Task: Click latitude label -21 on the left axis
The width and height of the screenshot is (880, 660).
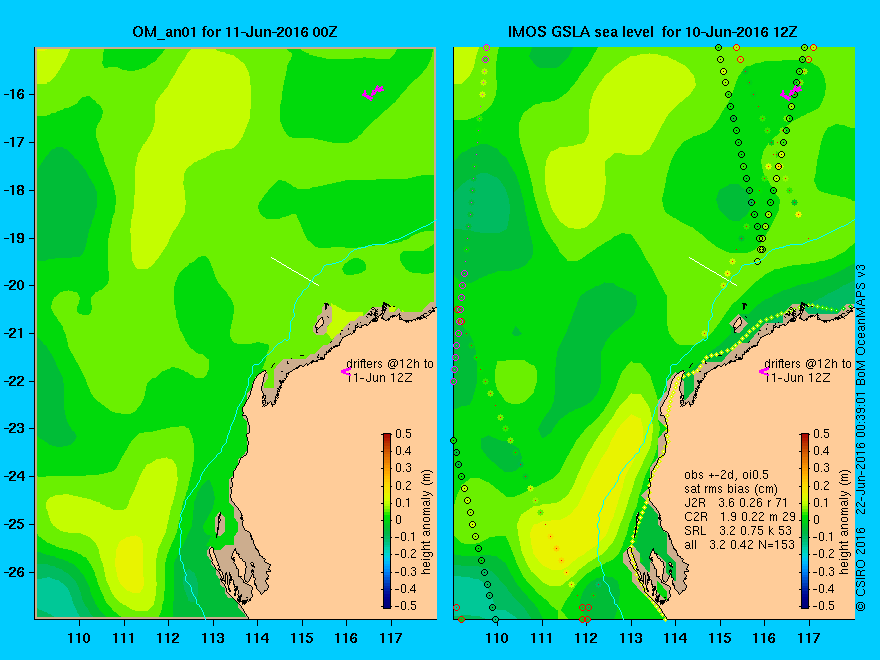Action: point(17,333)
